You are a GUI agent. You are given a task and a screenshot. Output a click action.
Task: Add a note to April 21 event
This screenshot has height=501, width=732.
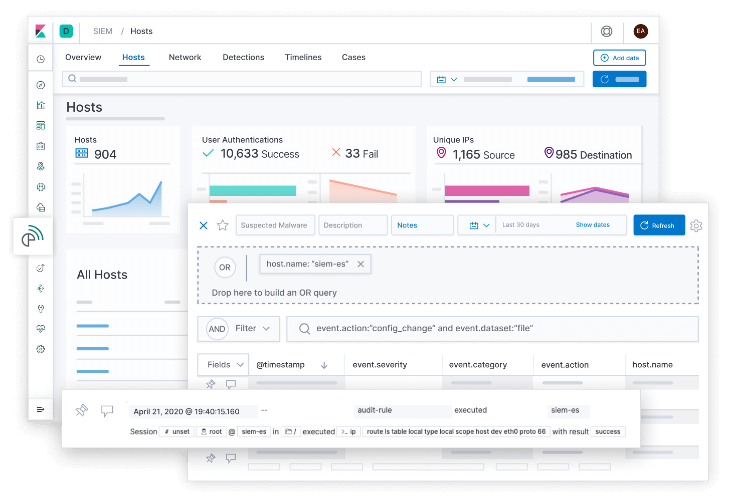coord(107,411)
